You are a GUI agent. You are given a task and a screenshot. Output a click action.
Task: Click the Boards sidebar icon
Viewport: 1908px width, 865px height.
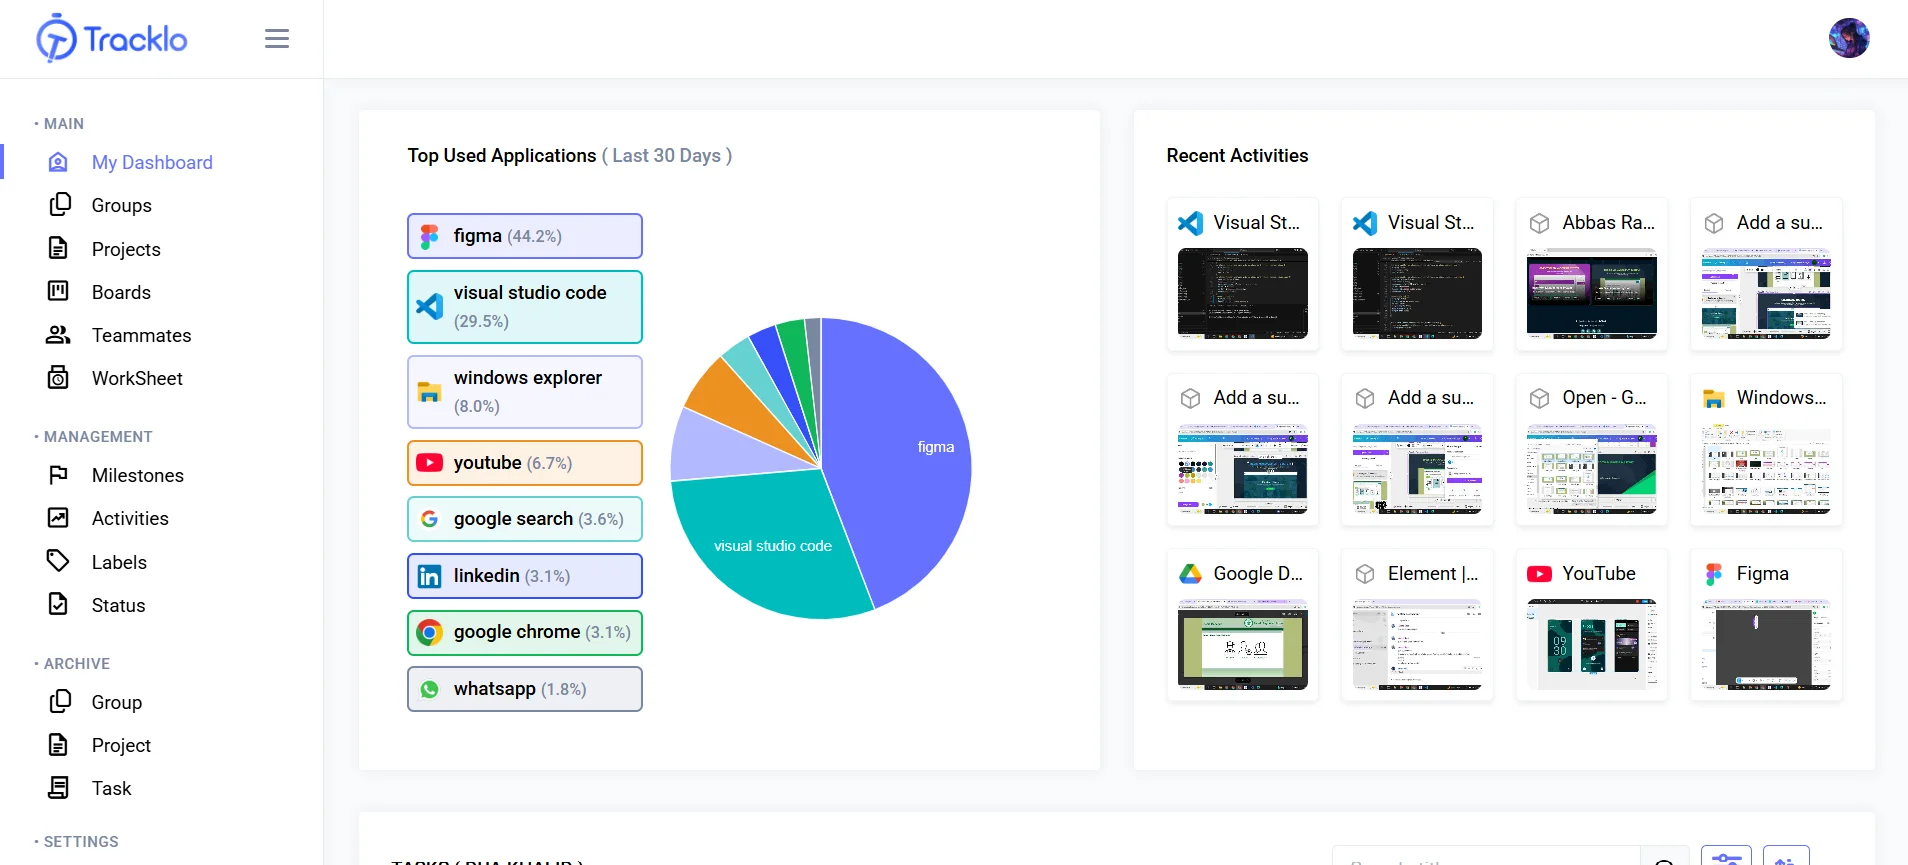(x=59, y=291)
